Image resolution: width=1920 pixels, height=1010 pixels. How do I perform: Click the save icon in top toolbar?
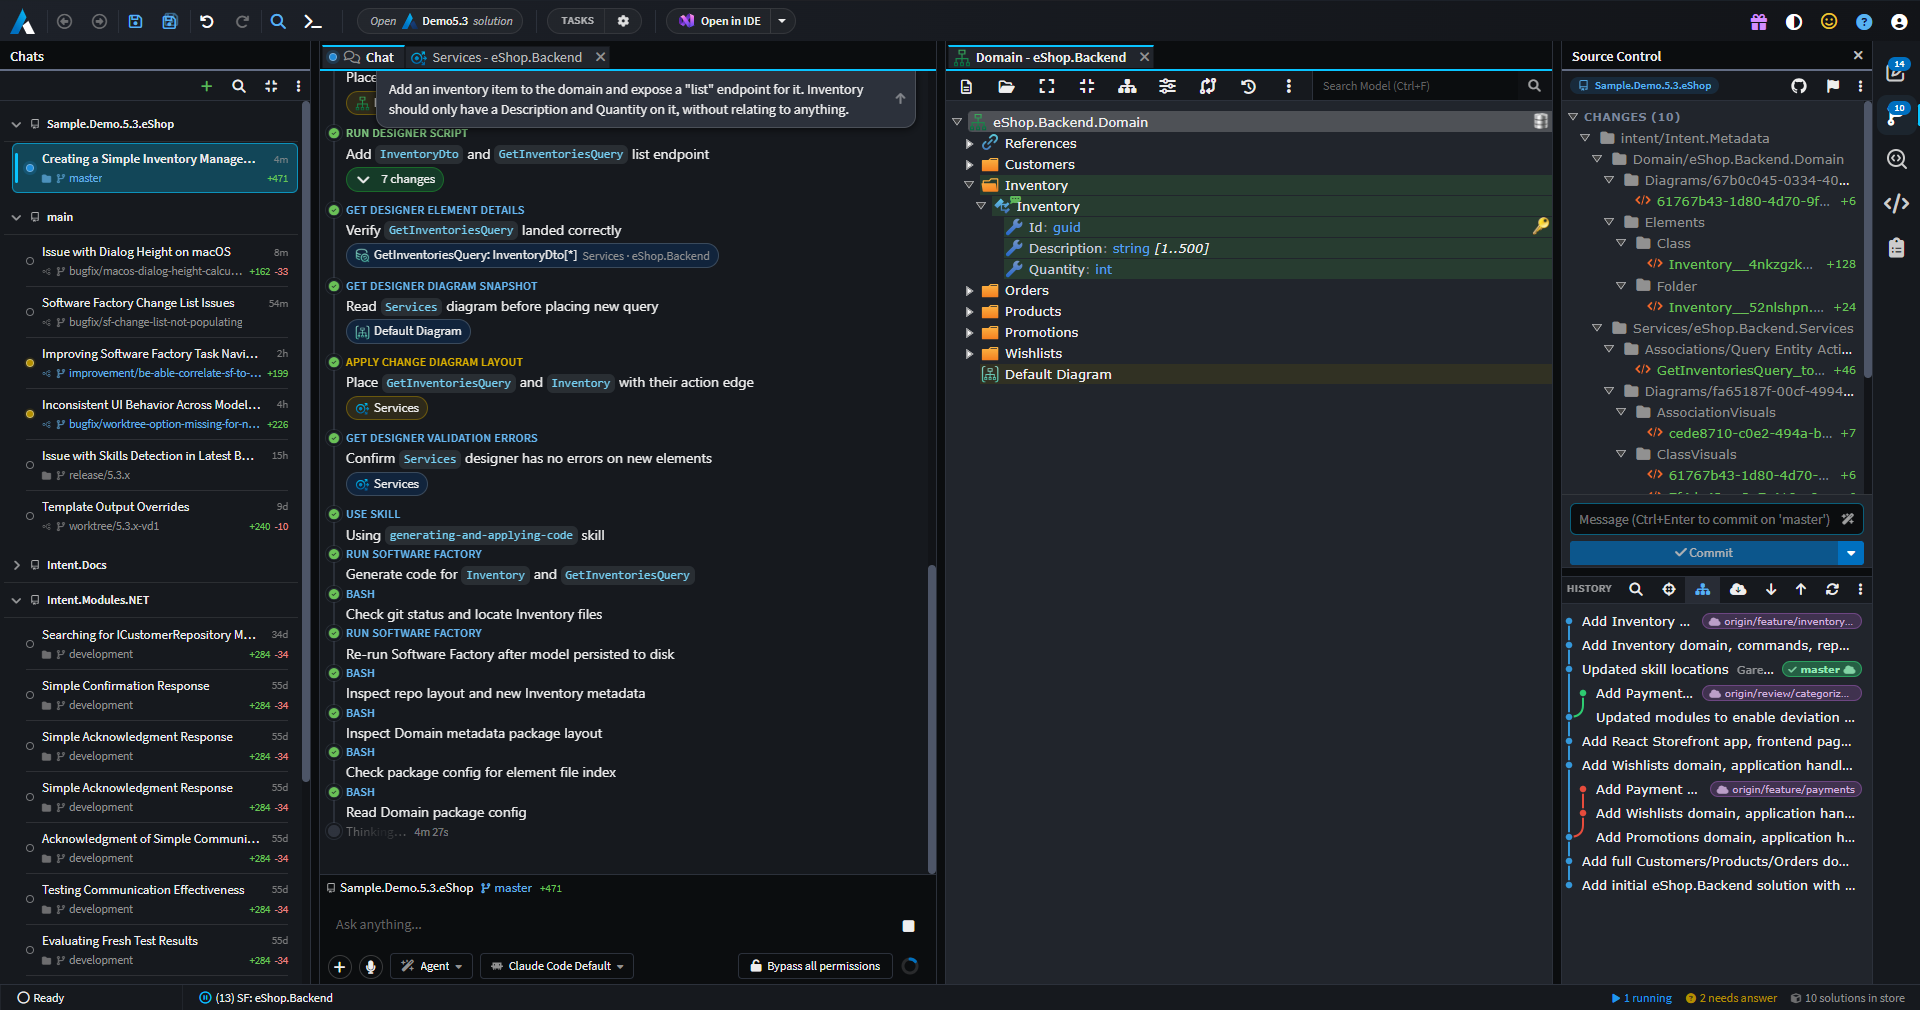pos(135,21)
